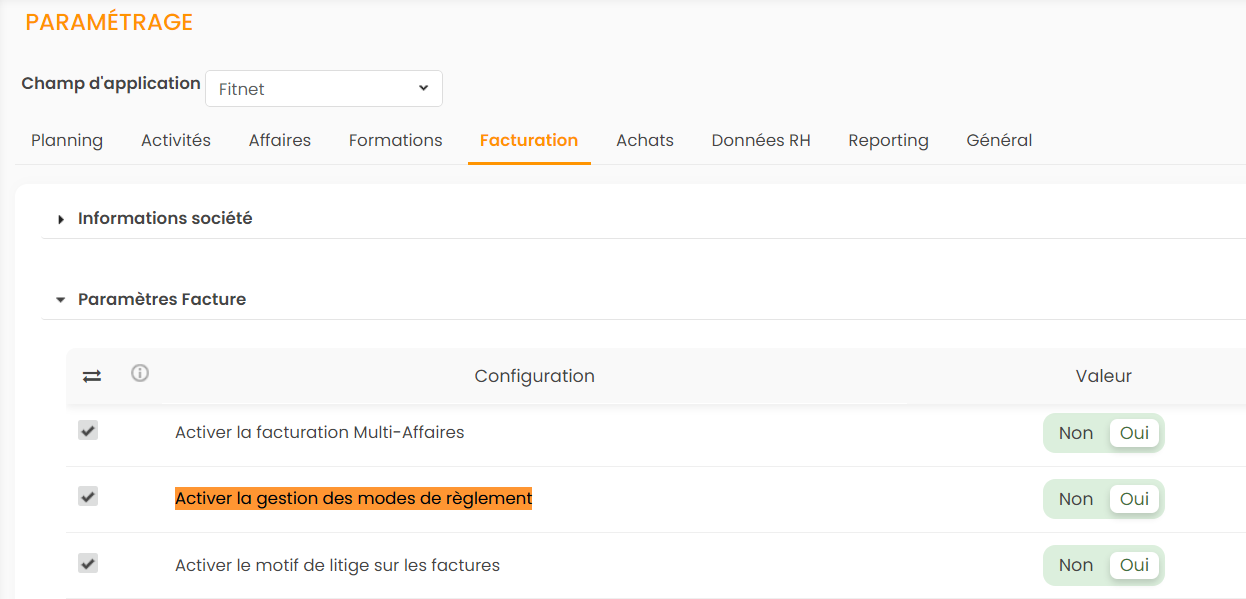This screenshot has width=1246, height=599.
Task: Expand the Informations société section
Action: [x=165, y=218]
